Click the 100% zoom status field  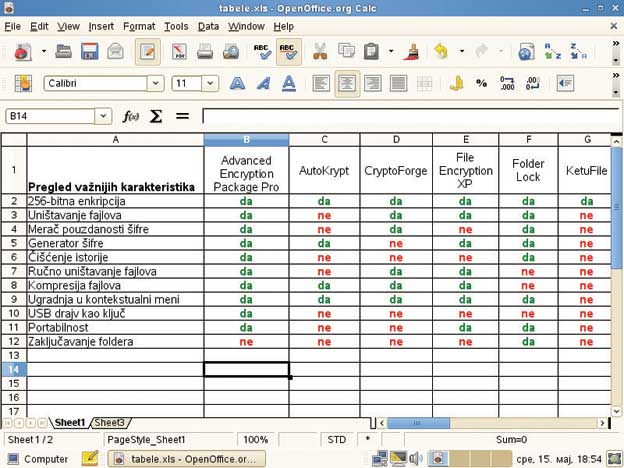pyautogui.click(x=256, y=440)
